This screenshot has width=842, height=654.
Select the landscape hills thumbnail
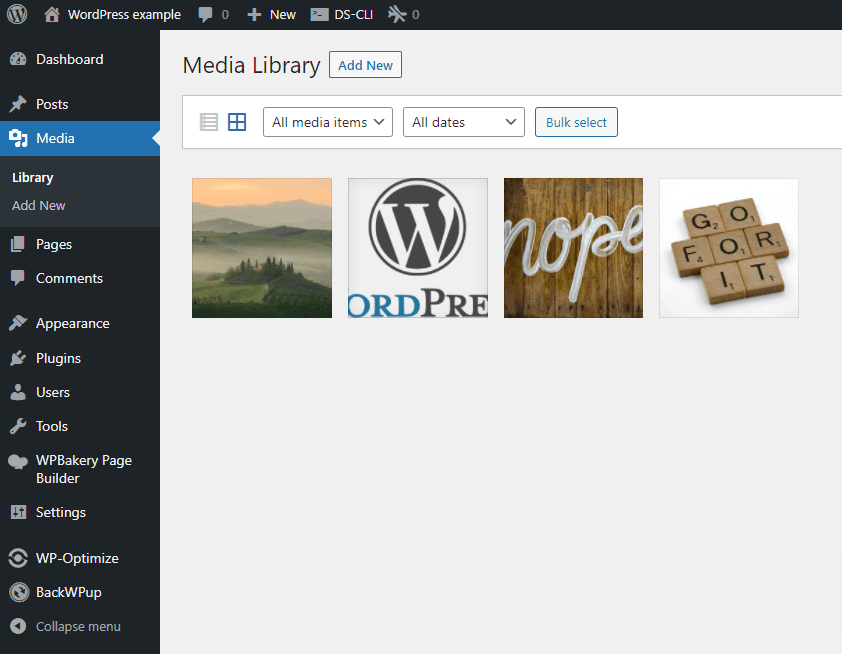(x=262, y=248)
